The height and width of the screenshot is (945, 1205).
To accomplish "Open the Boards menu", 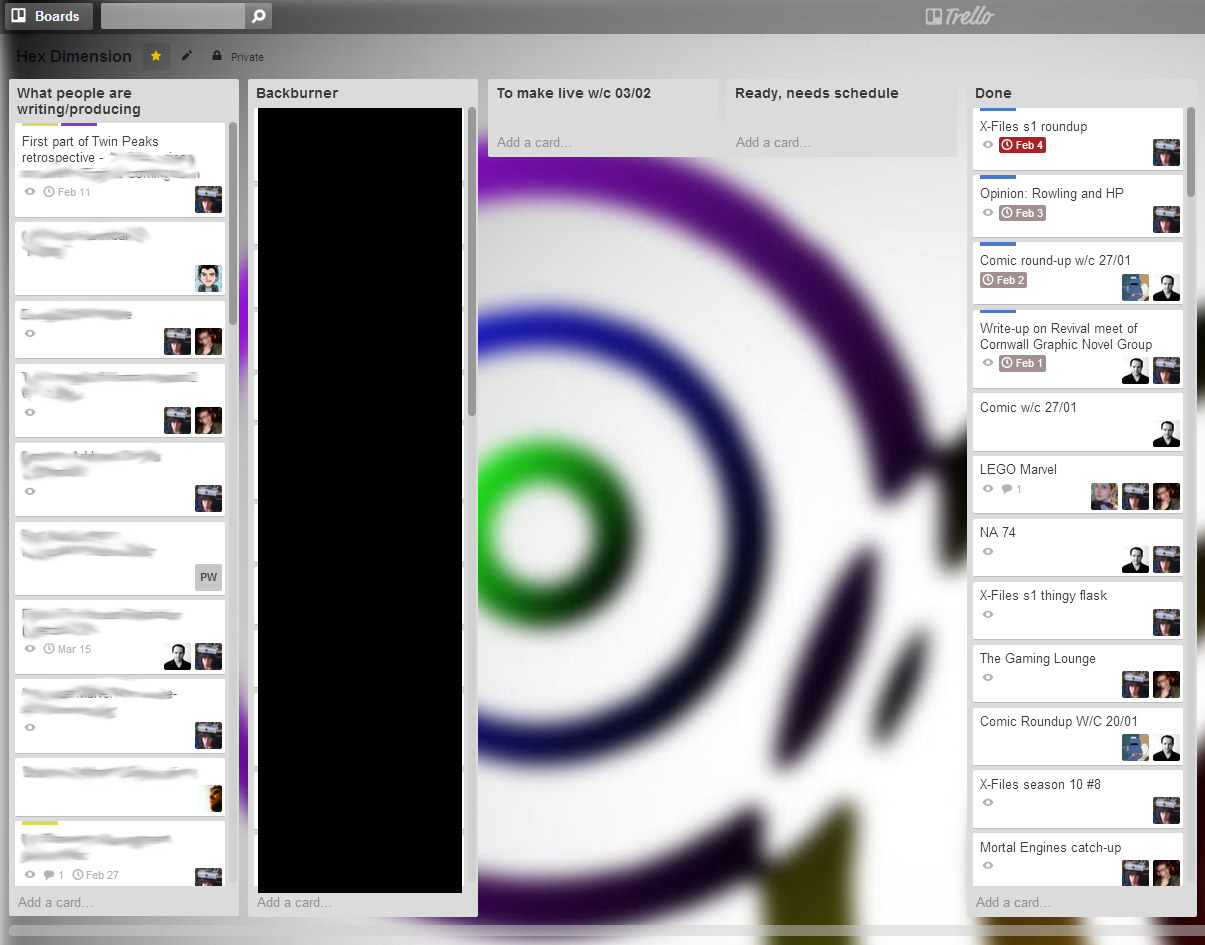I will pos(46,16).
